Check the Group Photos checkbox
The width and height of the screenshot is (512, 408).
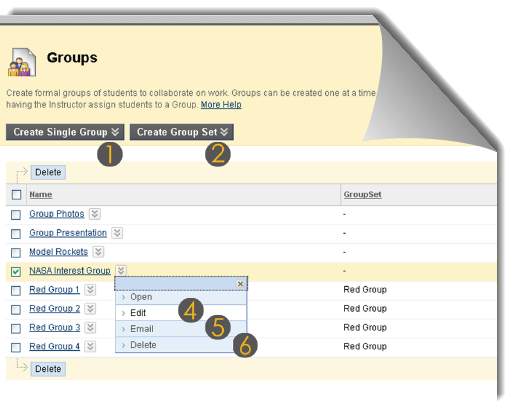pos(16,215)
